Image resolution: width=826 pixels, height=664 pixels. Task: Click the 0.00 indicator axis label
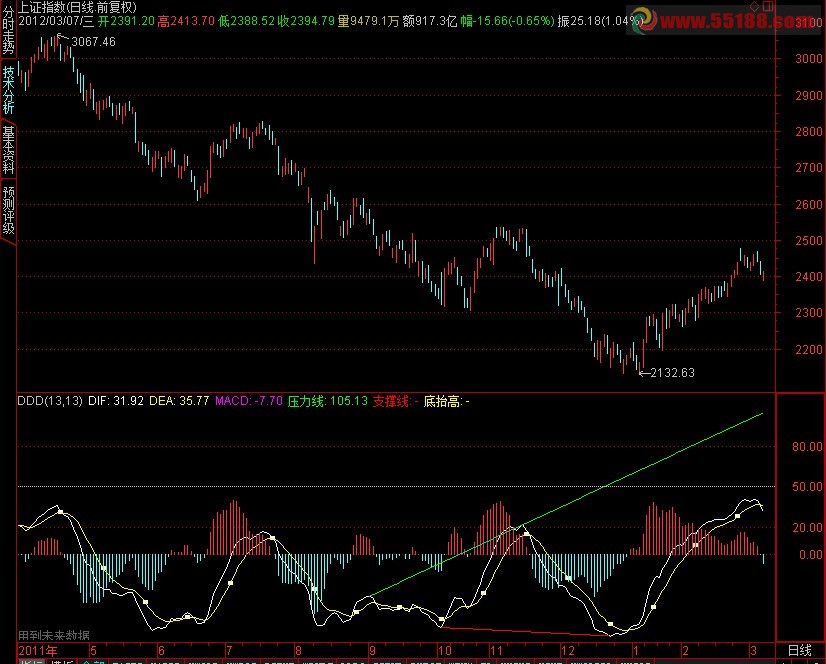pyautogui.click(x=811, y=554)
